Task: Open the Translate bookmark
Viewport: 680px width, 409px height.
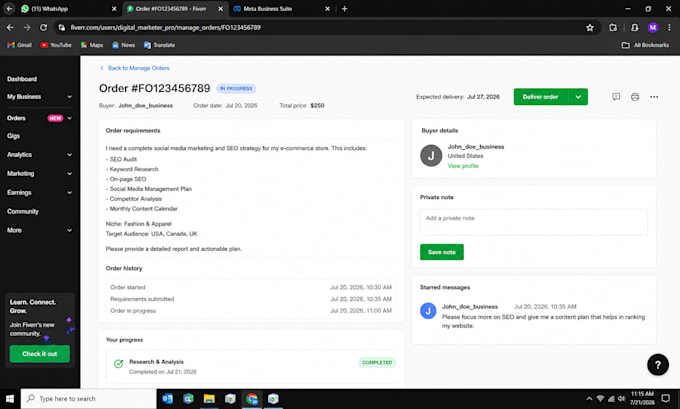Action: [159, 45]
